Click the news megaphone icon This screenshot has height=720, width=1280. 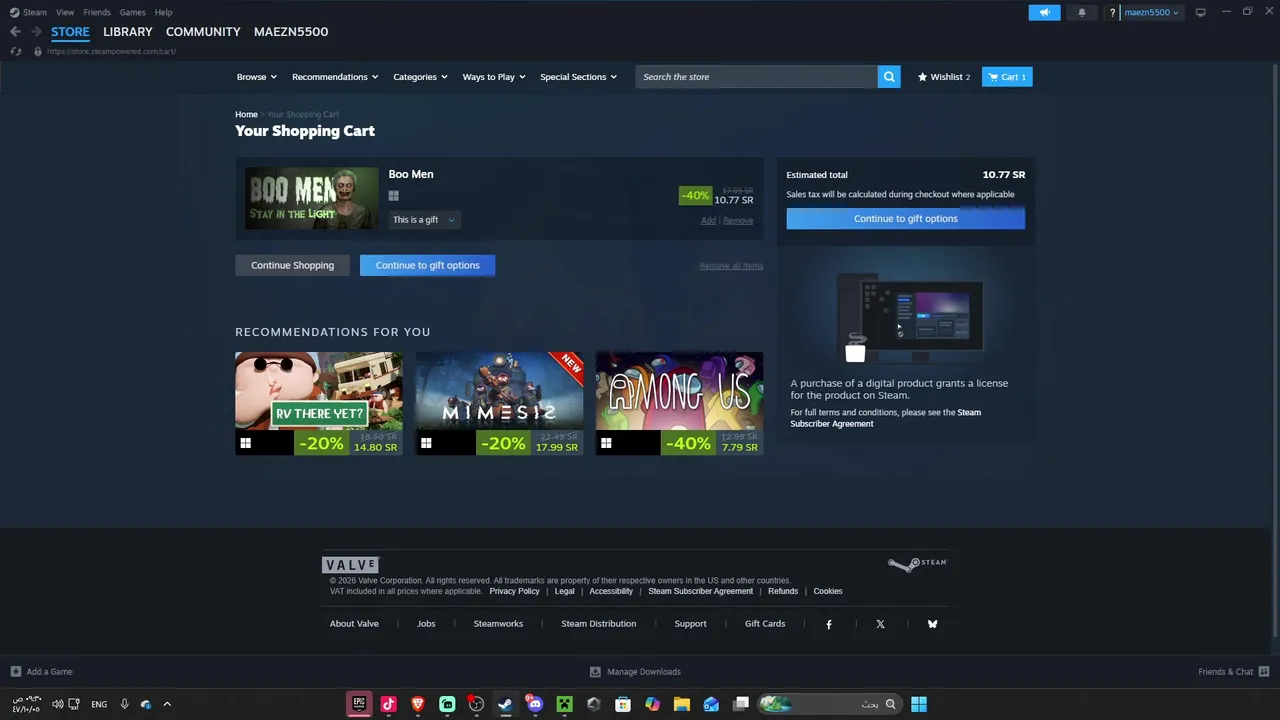[x=1044, y=12]
